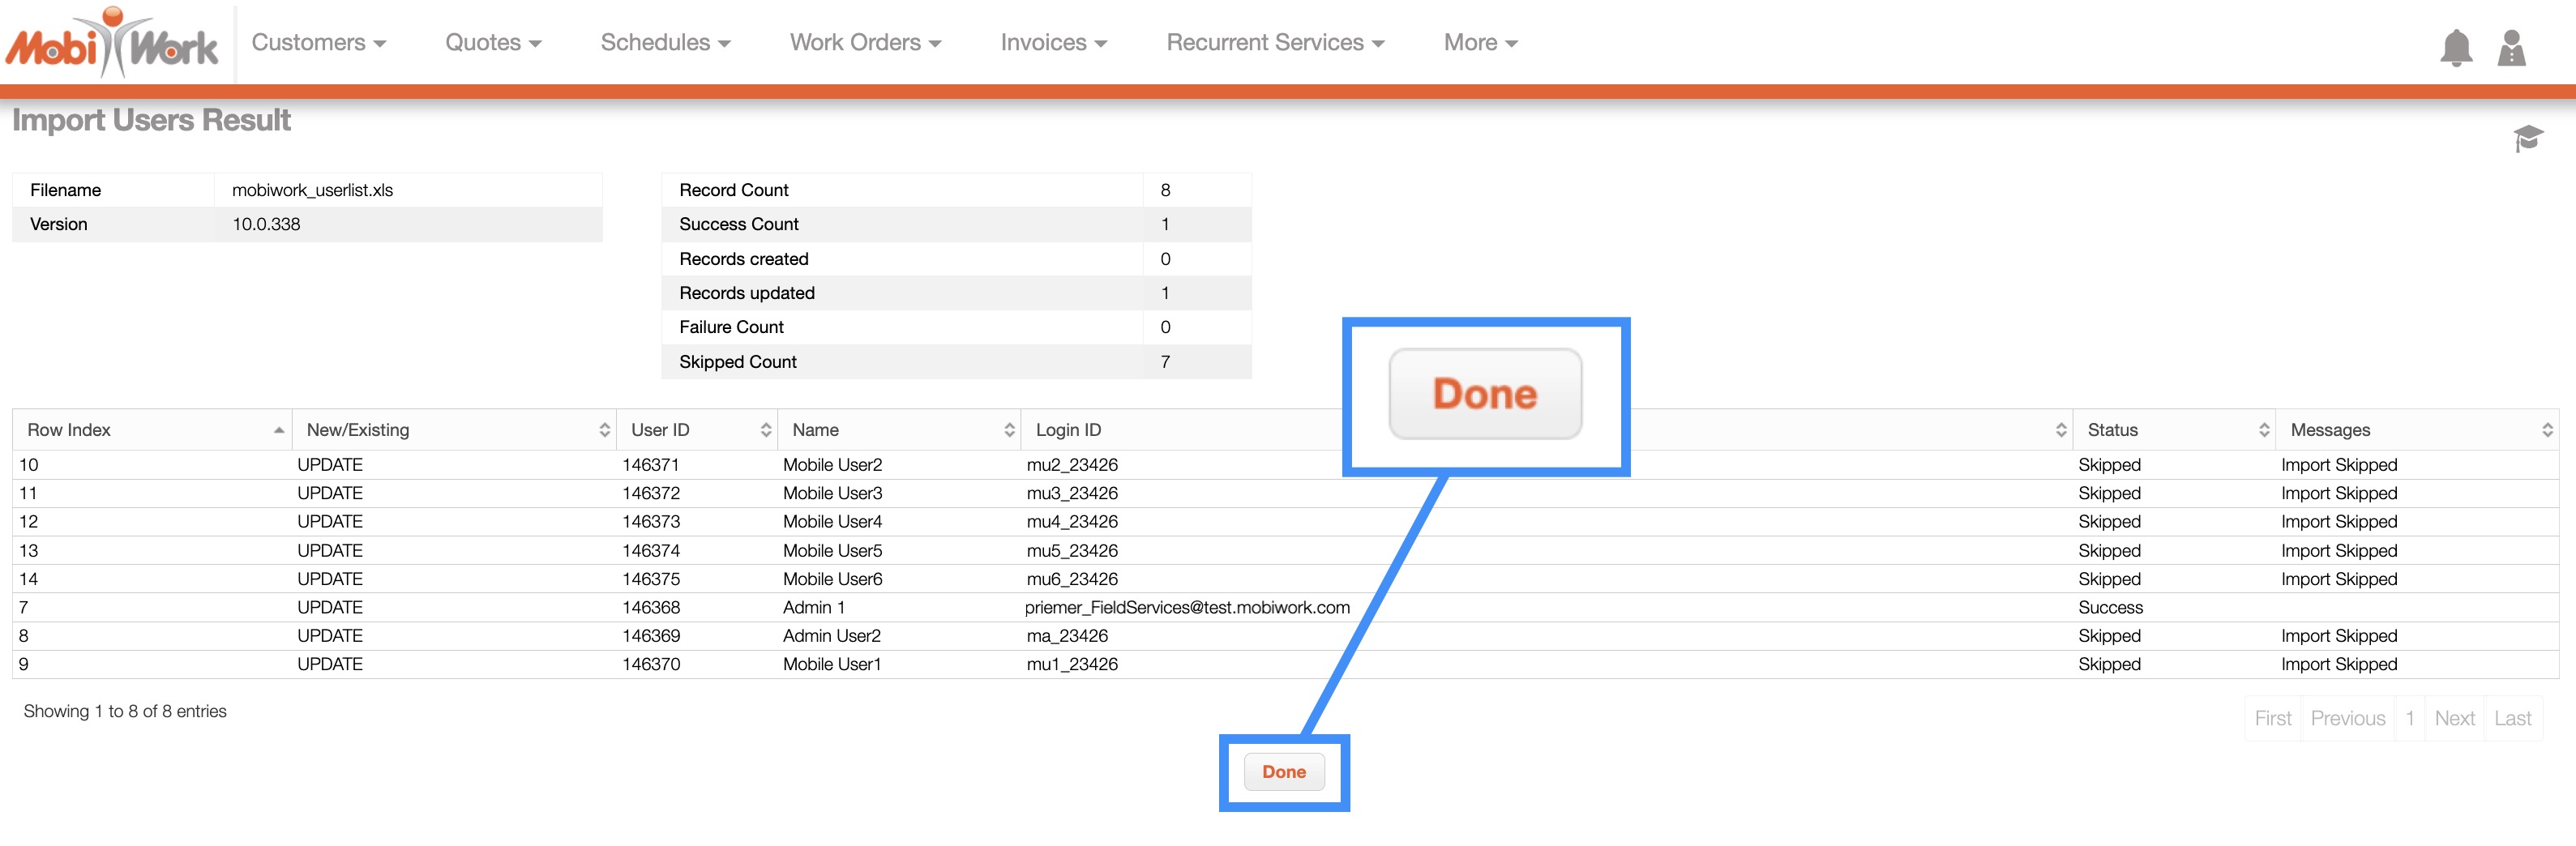Expand the Schedules dropdown menu

[x=665, y=43]
